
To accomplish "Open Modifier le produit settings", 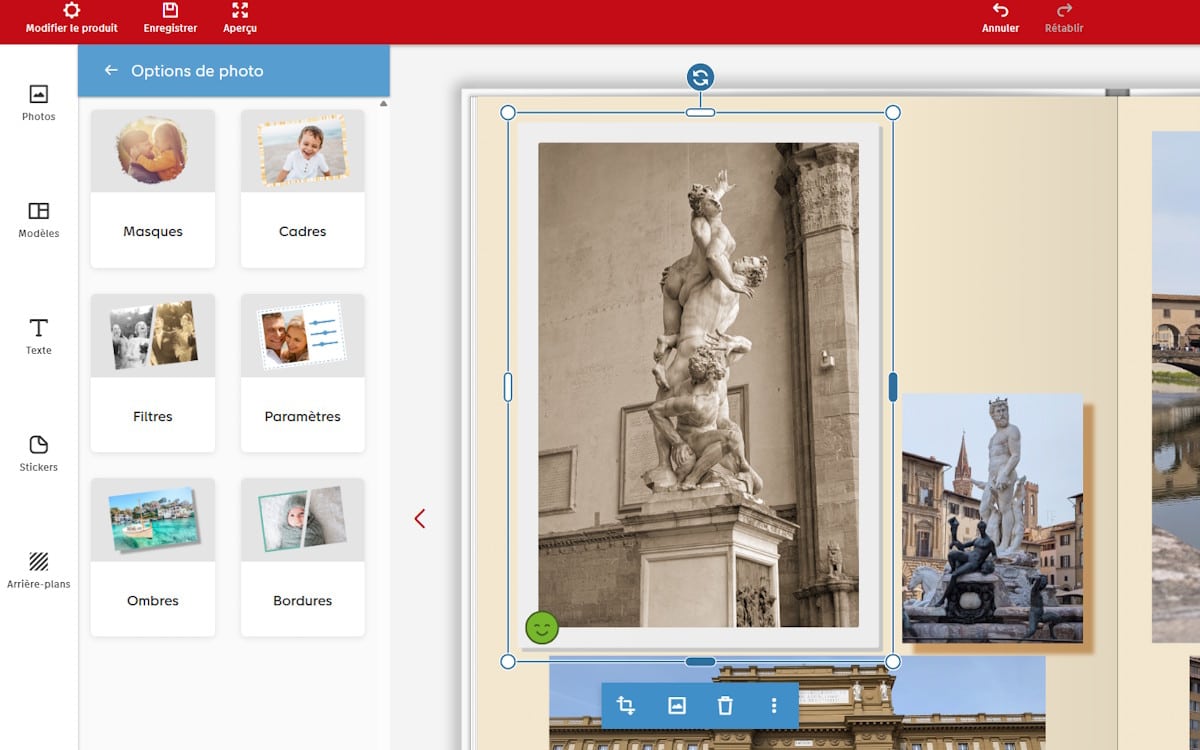I will pos(71,18).
